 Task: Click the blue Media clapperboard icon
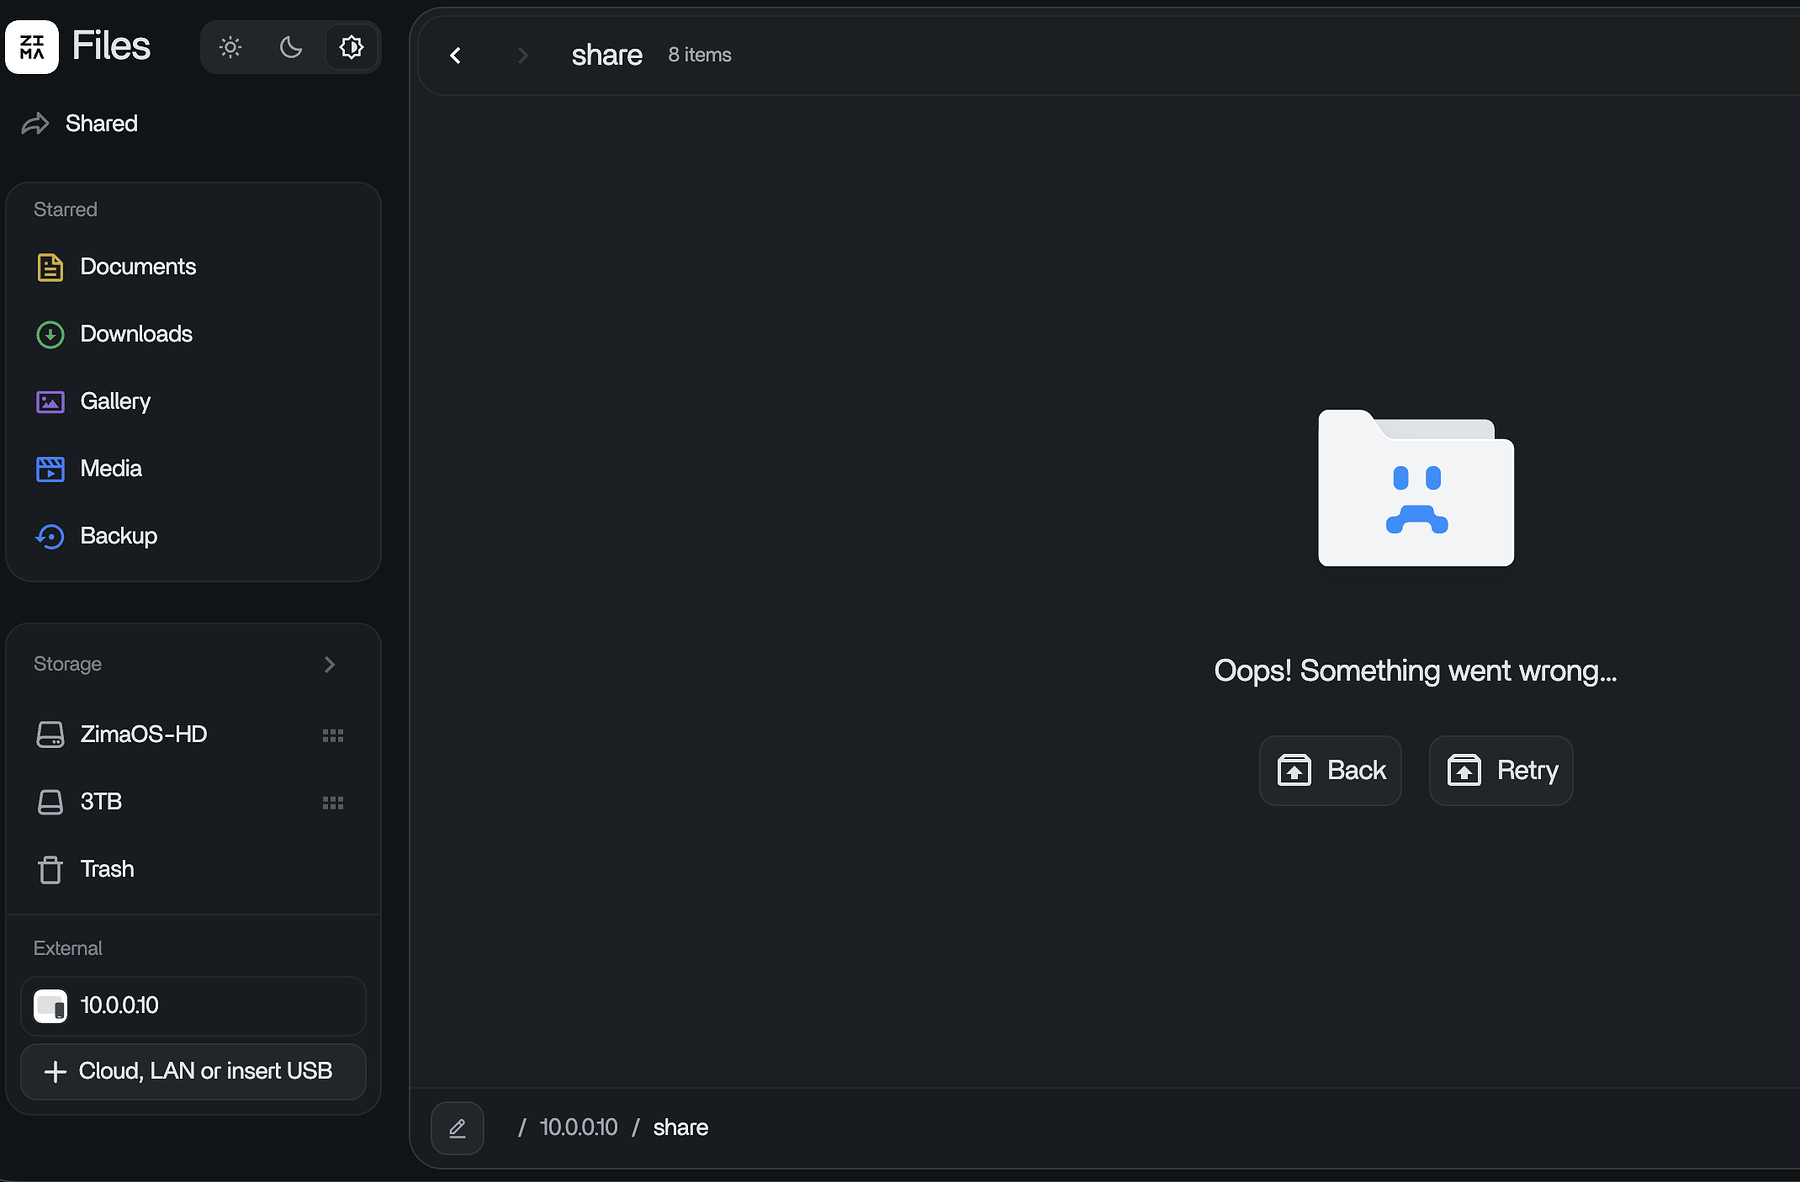tap(50, 469)
